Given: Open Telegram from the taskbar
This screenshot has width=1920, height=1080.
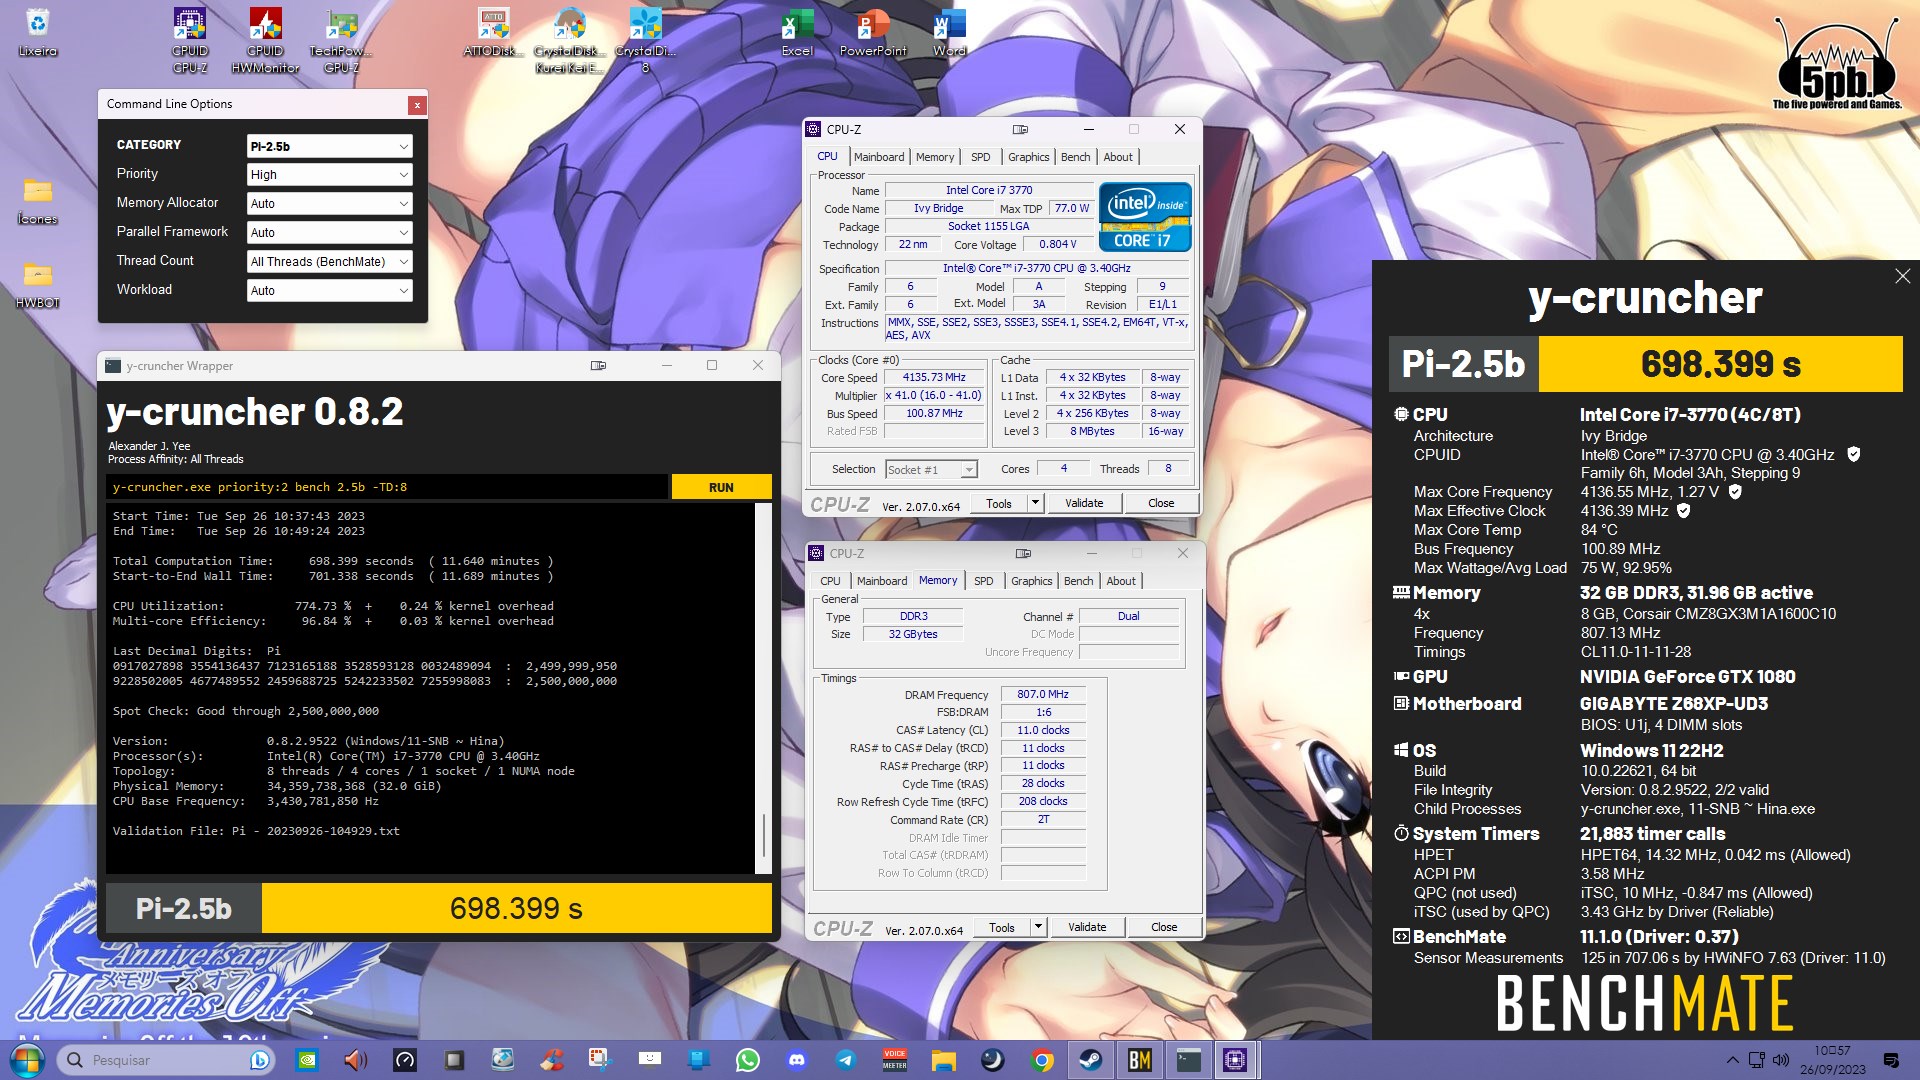Looking at the screenshot, I should coord(845,1060).
